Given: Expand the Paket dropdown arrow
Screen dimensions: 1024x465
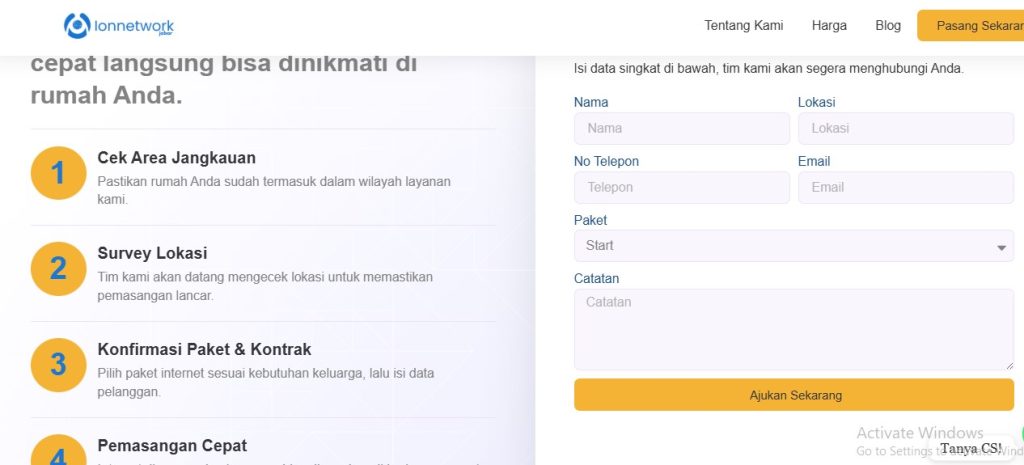Looking at the screenshot, I should pos(1001,247).
